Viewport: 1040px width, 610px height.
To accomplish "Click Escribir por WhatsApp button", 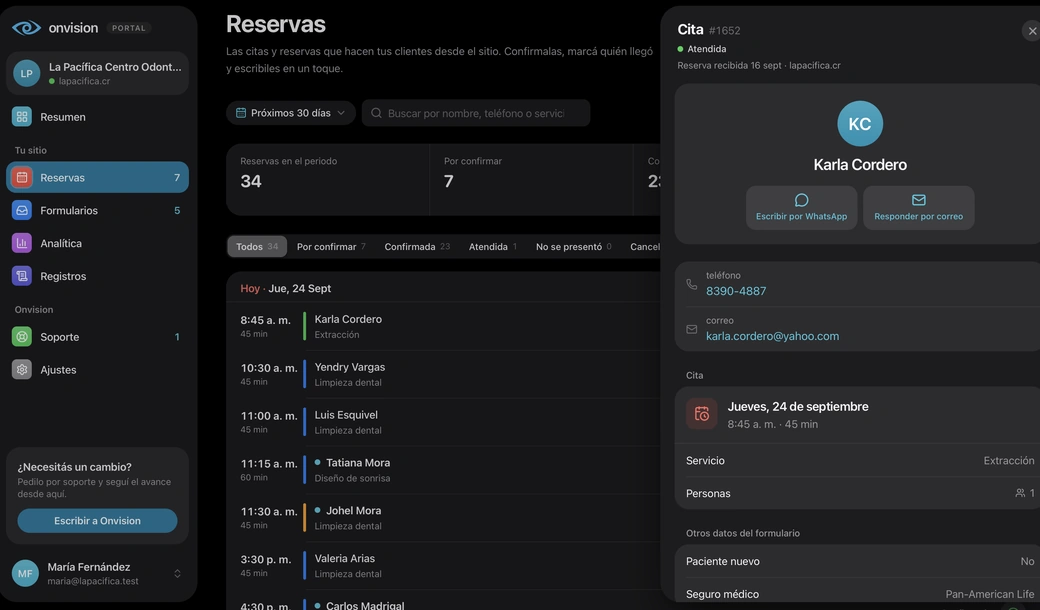I will coord(801,208).
